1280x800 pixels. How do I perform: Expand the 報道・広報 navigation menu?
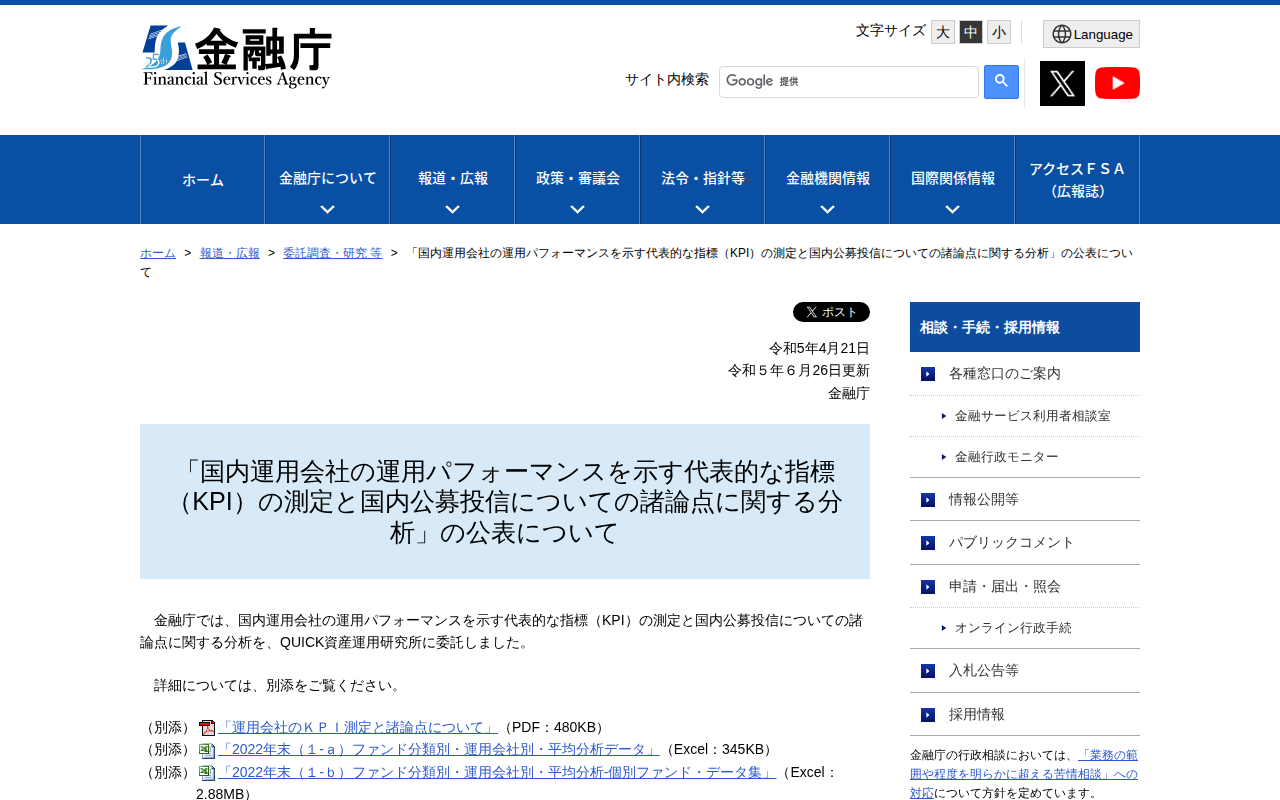[x=453, y=179]
